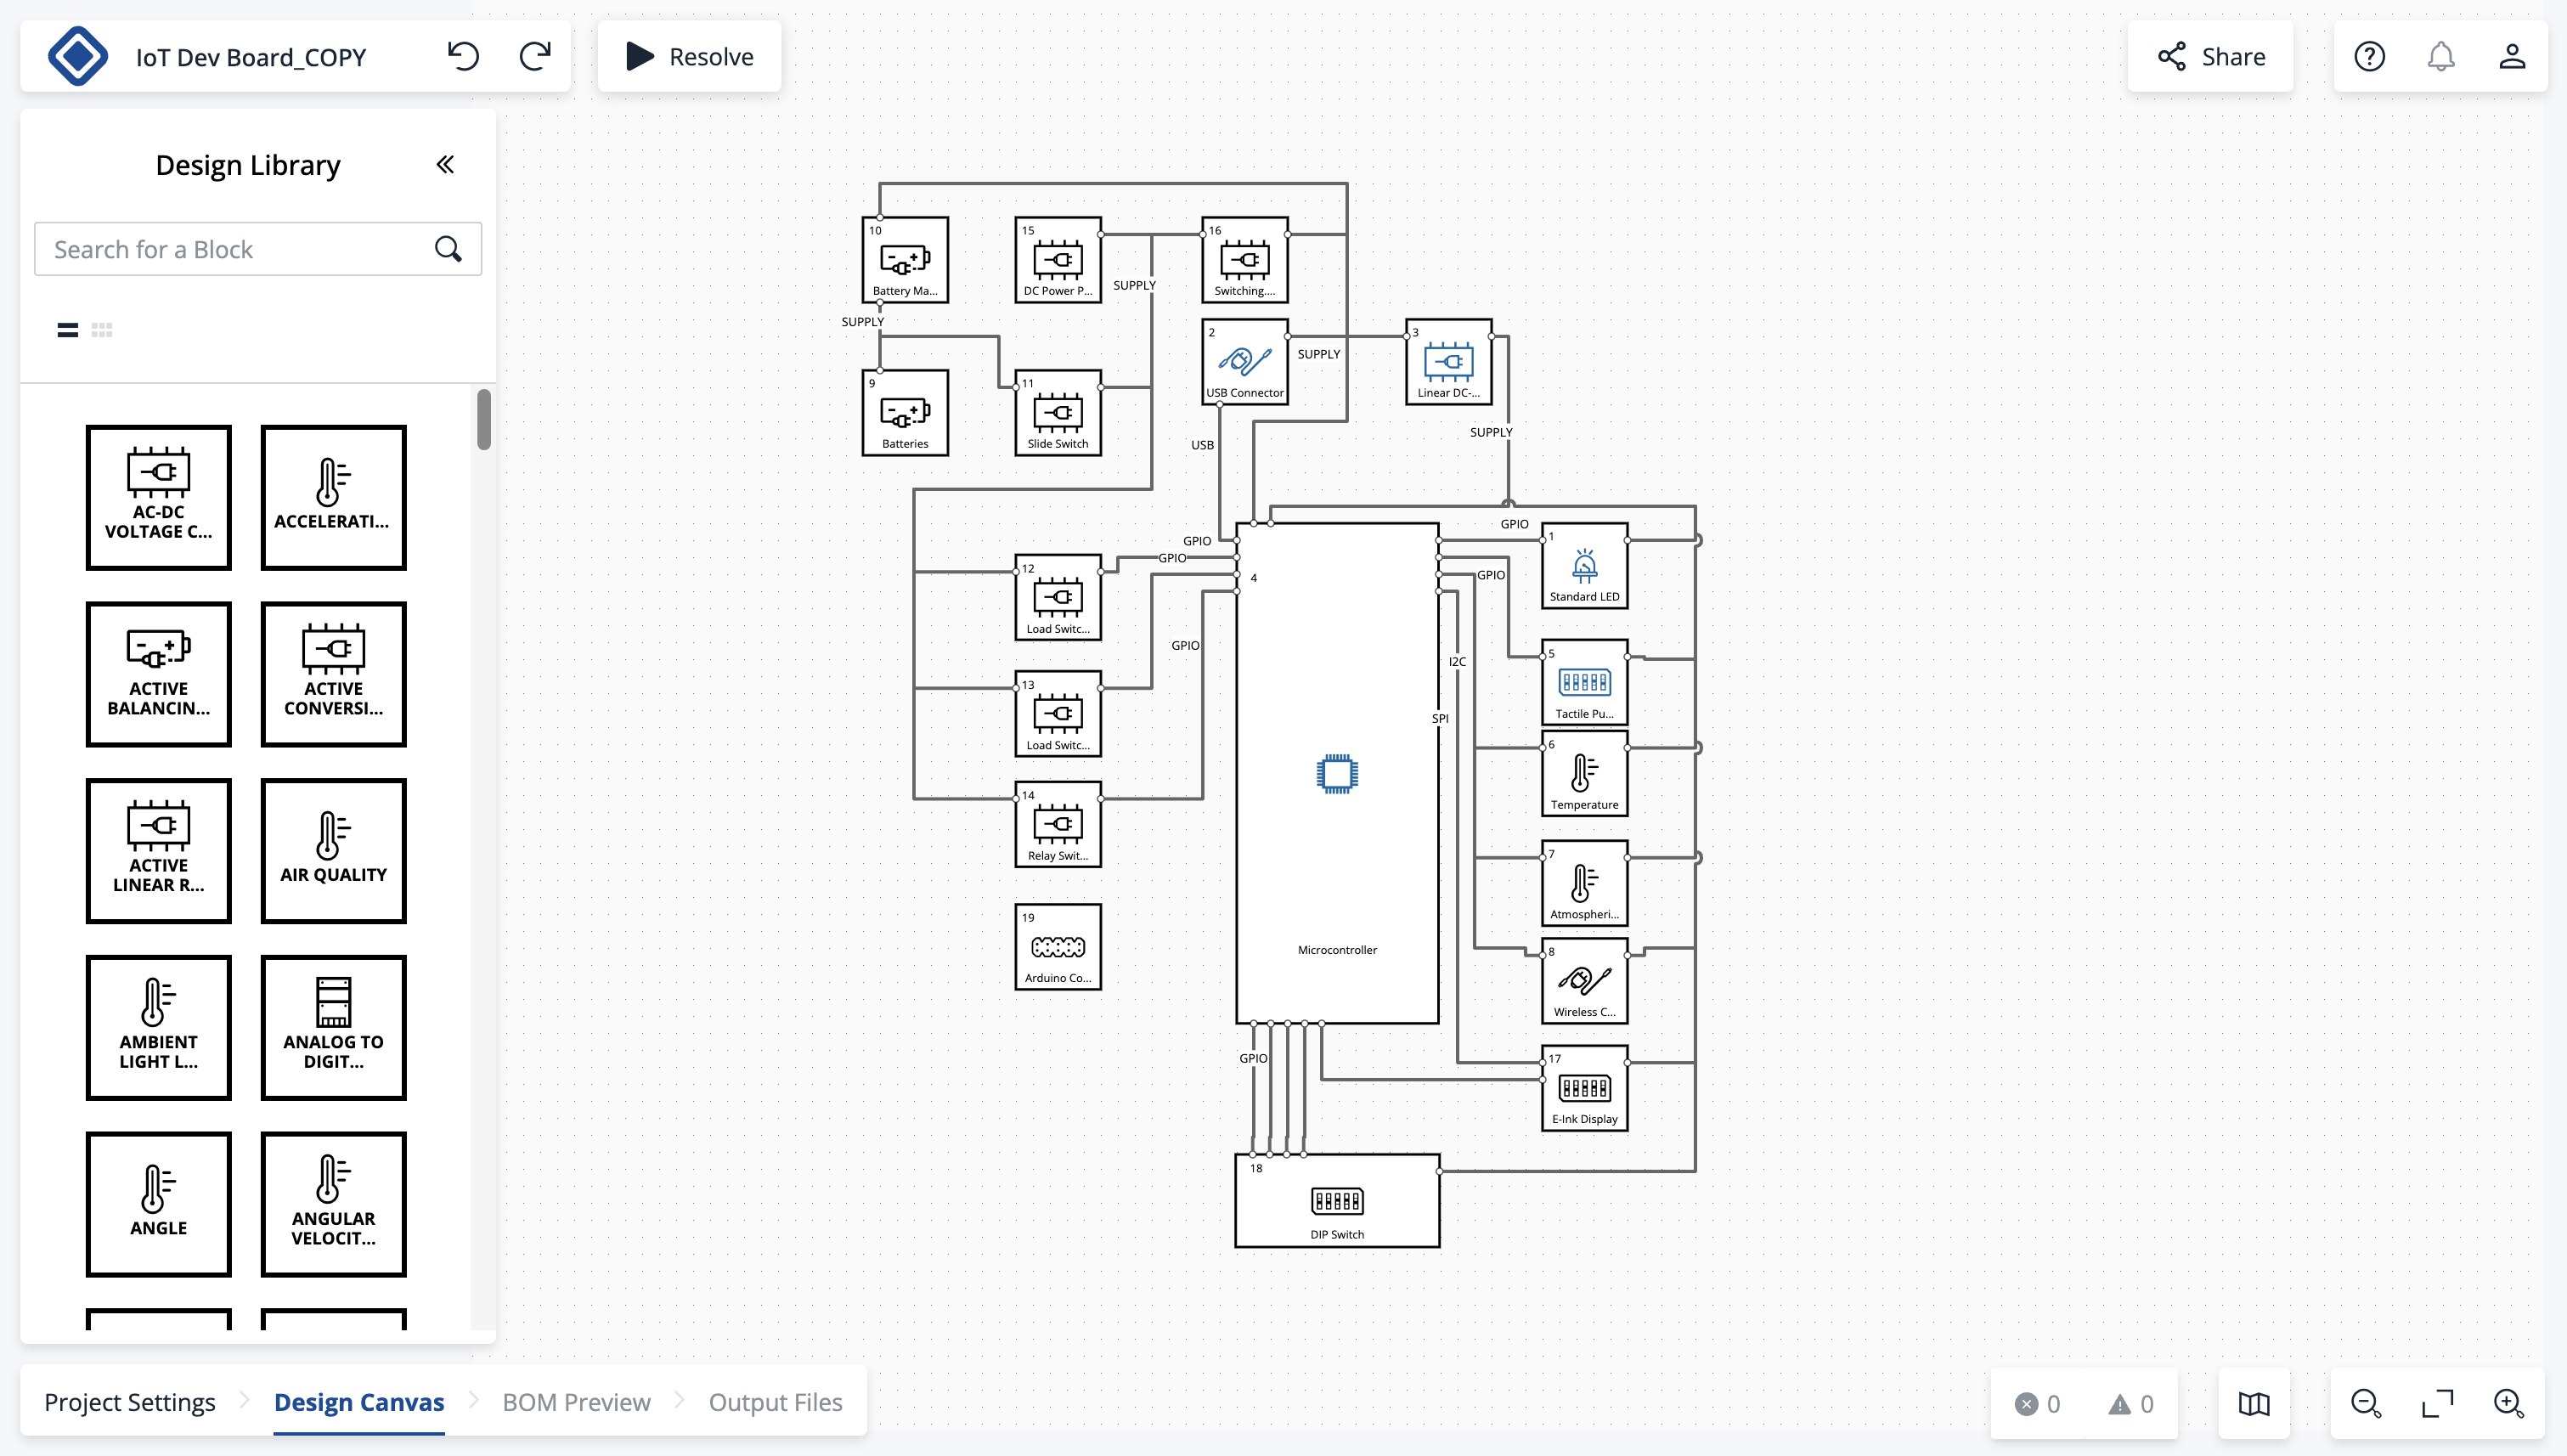Toggle the list view layout in Design Library

click(x=67, y=328)
